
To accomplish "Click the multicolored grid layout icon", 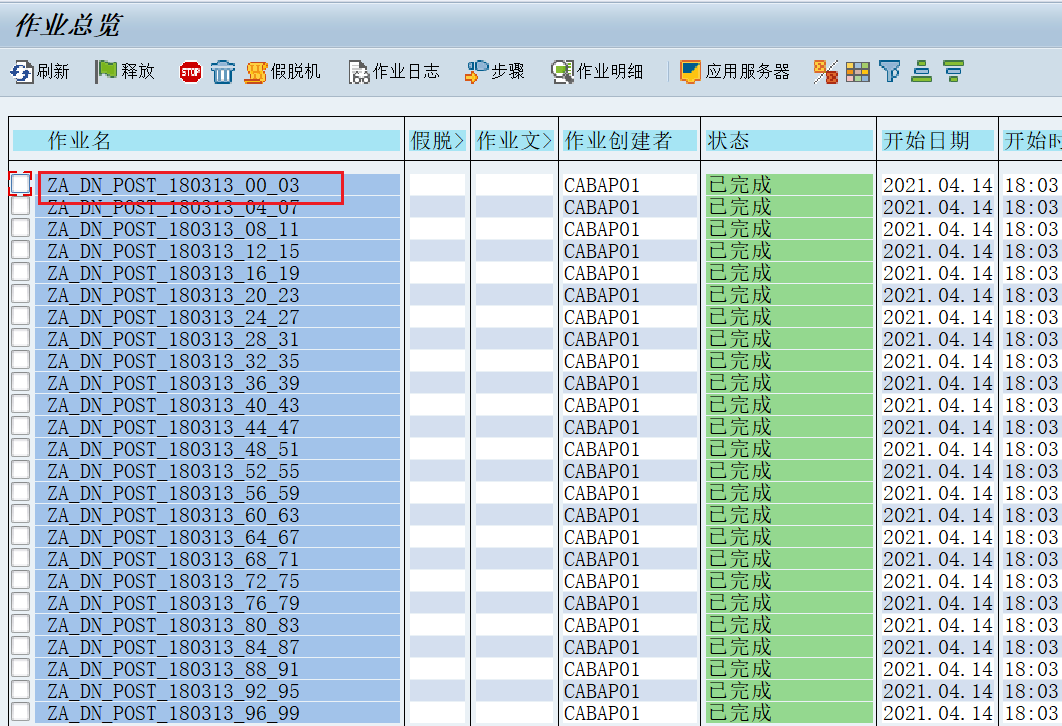I will (857, 71).
